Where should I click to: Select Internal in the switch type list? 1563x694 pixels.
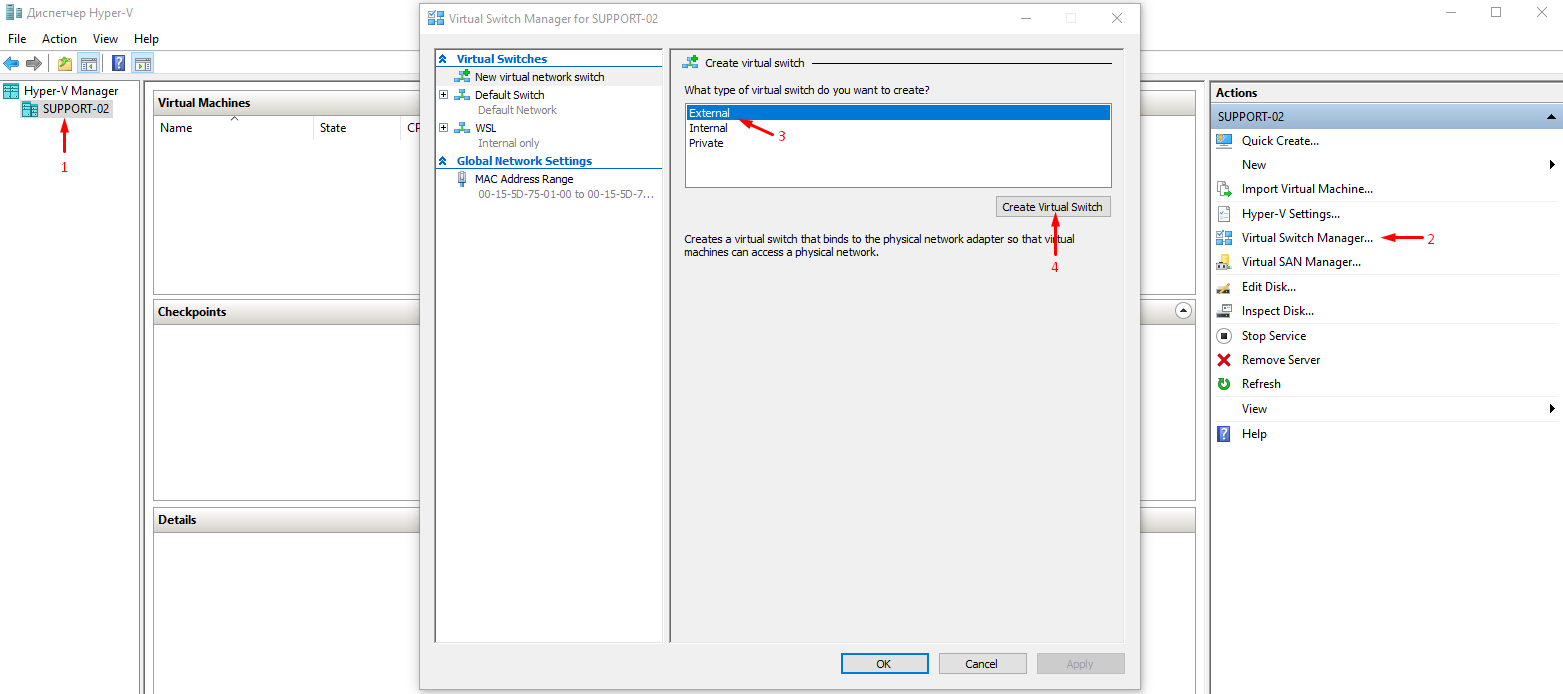coord(708,127)
